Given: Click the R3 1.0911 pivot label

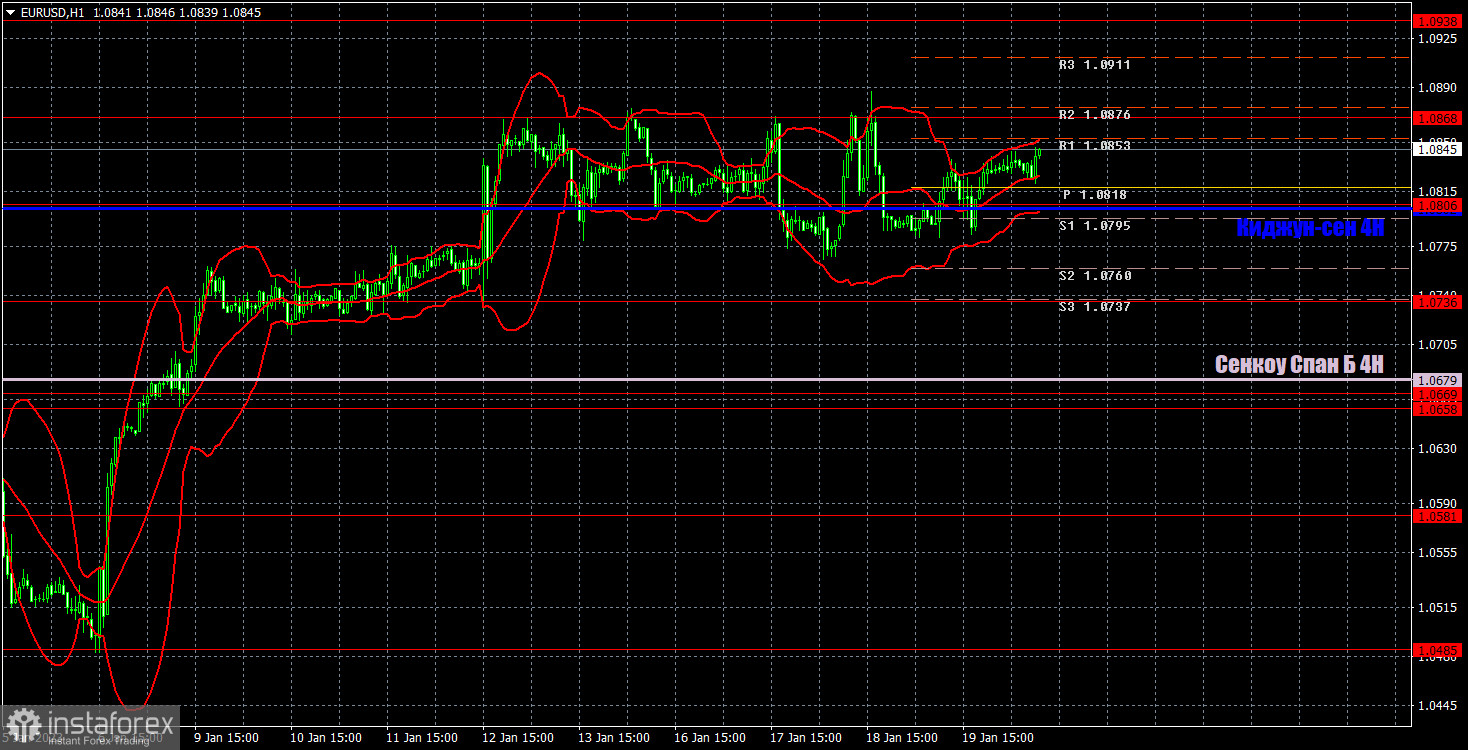Looking at the screenshot, I should [1094, 64].
